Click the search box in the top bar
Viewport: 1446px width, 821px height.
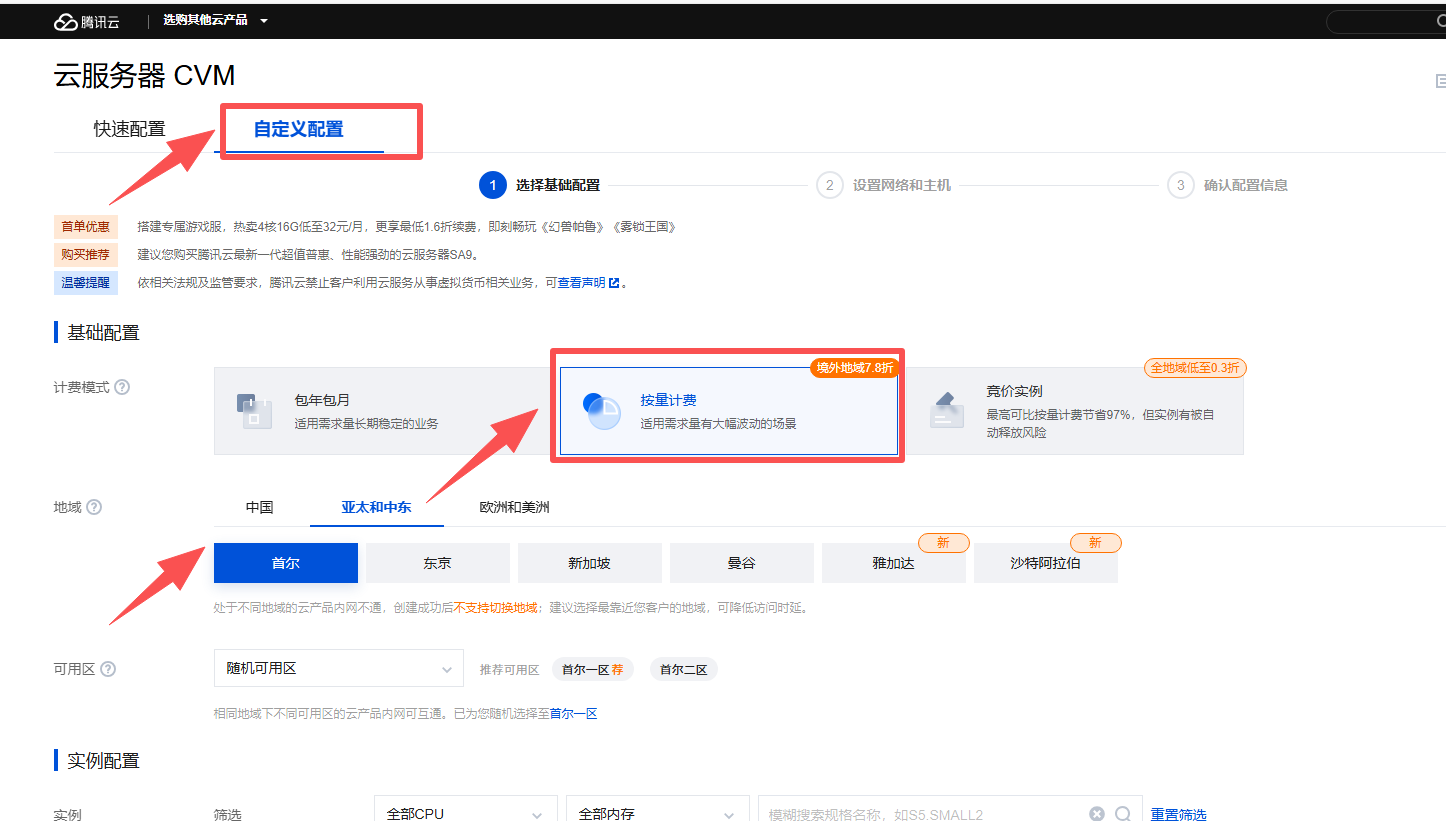(x=1386, y=21)
